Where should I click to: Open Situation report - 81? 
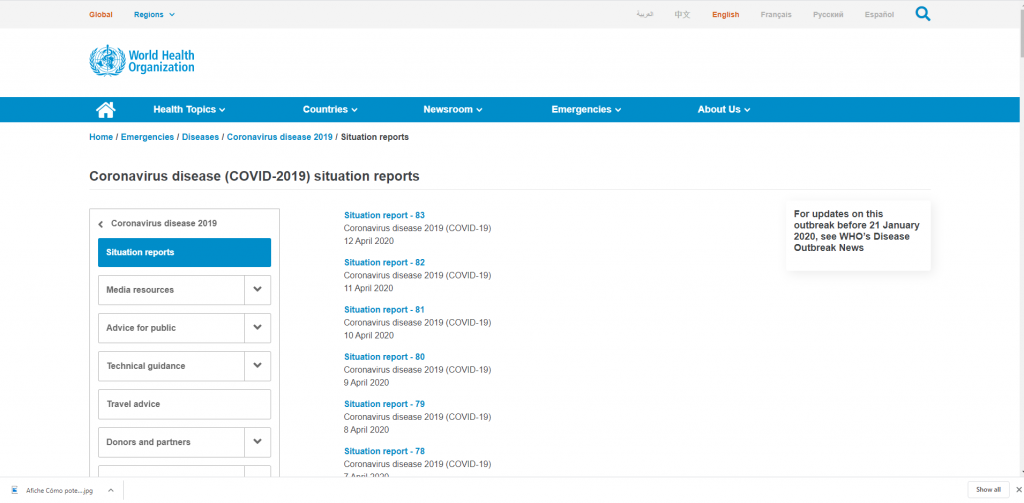[385, 309]
